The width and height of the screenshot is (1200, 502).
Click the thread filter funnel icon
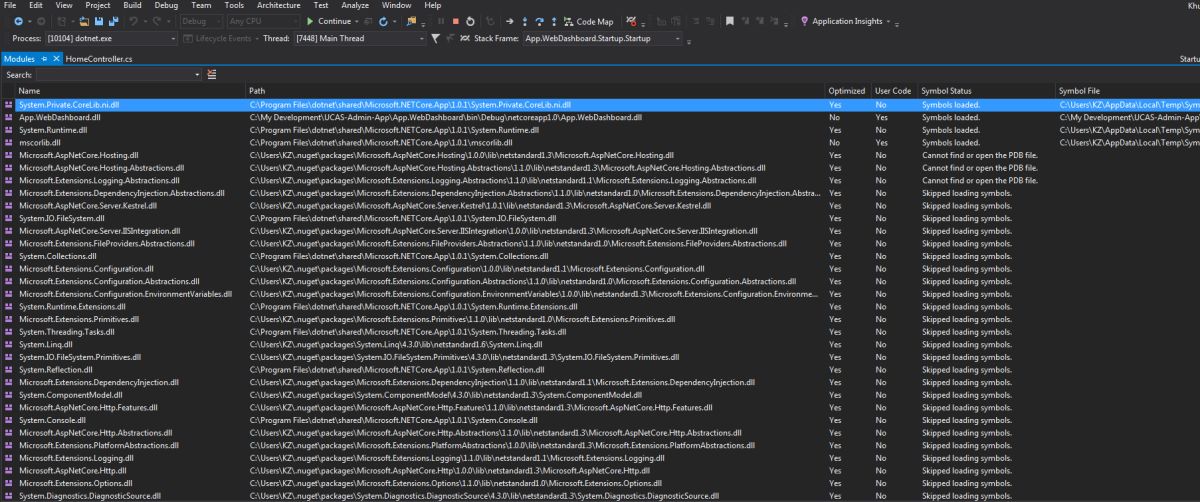[435, 39]
